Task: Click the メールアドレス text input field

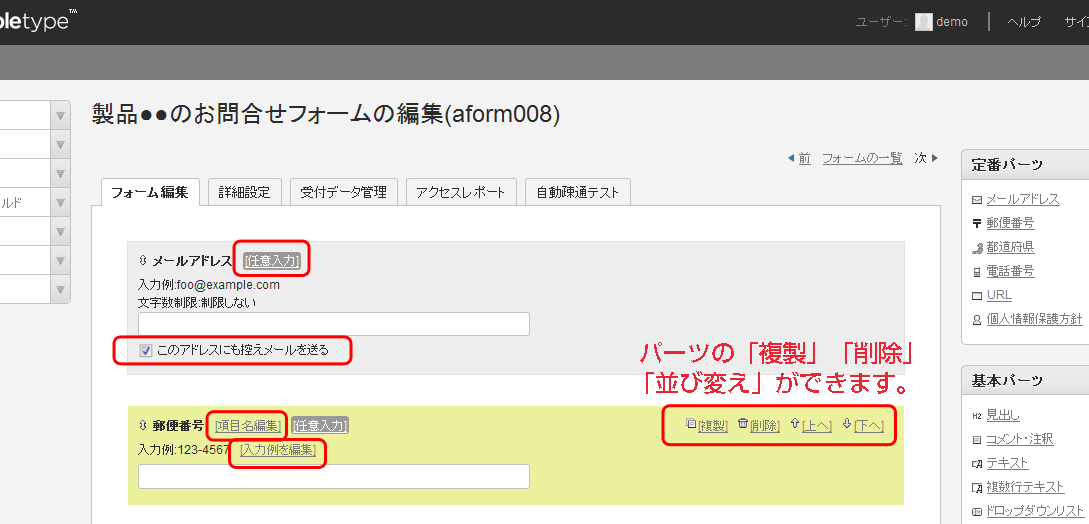Action: [x=333, y=324]
